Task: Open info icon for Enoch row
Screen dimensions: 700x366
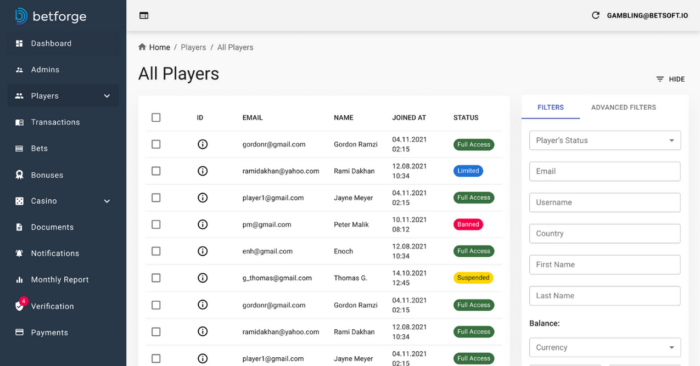Action: (x=203, y=251)
